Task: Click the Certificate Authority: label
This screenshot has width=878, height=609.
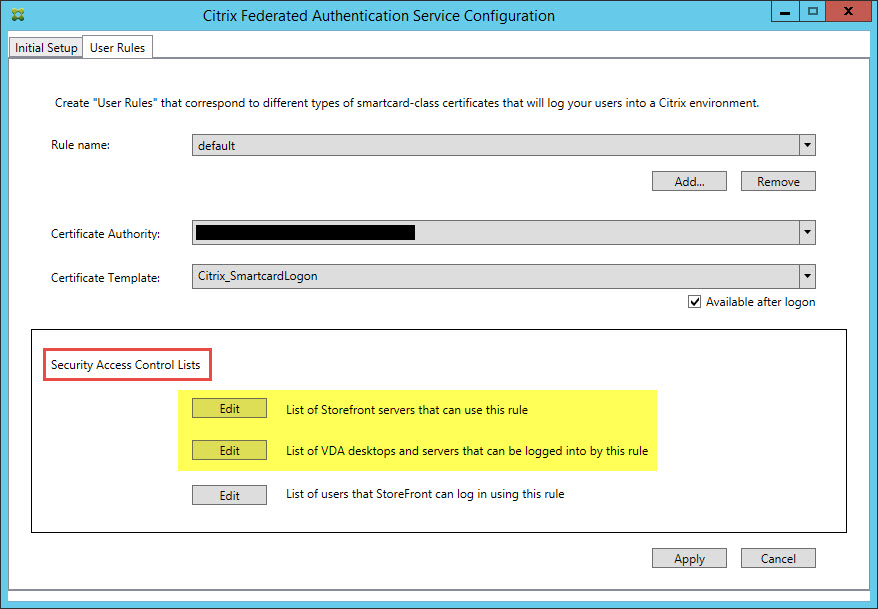Action: [x=105, y=234]
